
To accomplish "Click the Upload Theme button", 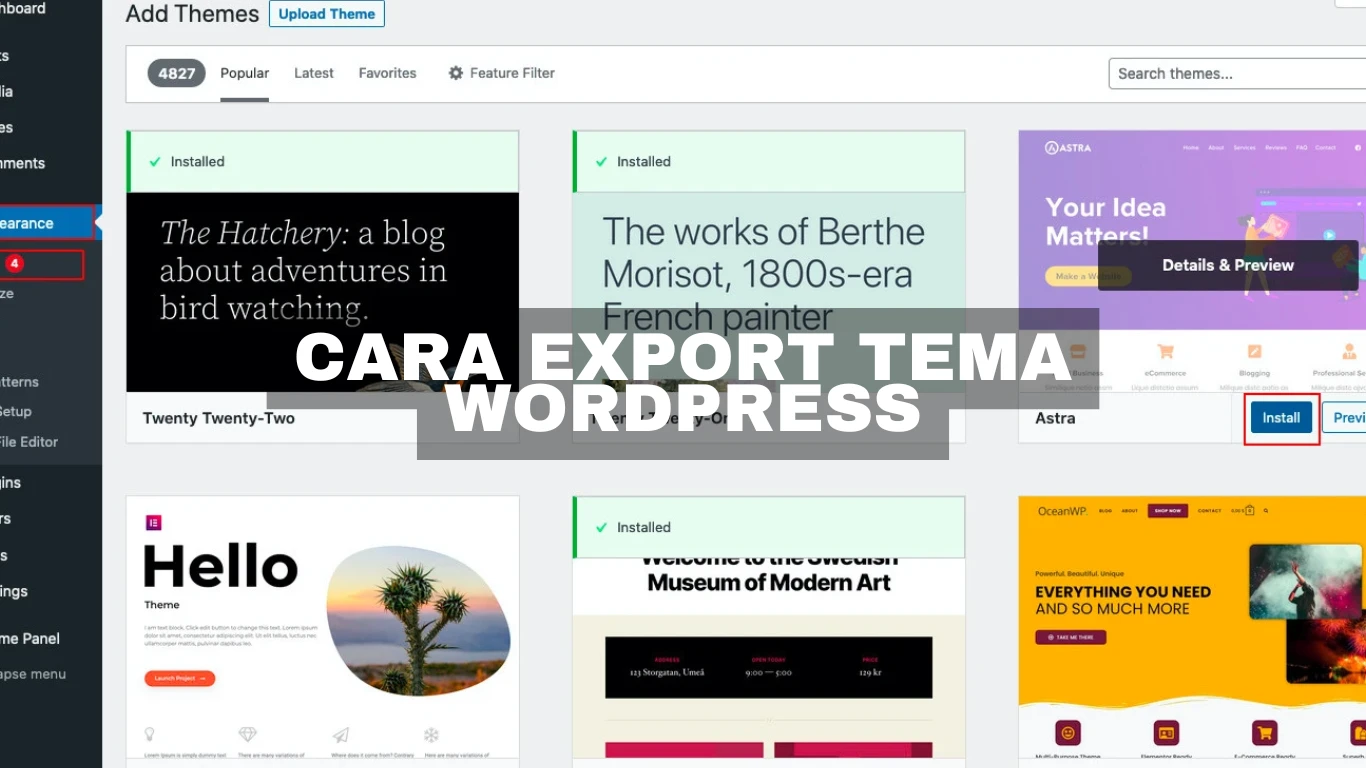I will tap(327, 14).
